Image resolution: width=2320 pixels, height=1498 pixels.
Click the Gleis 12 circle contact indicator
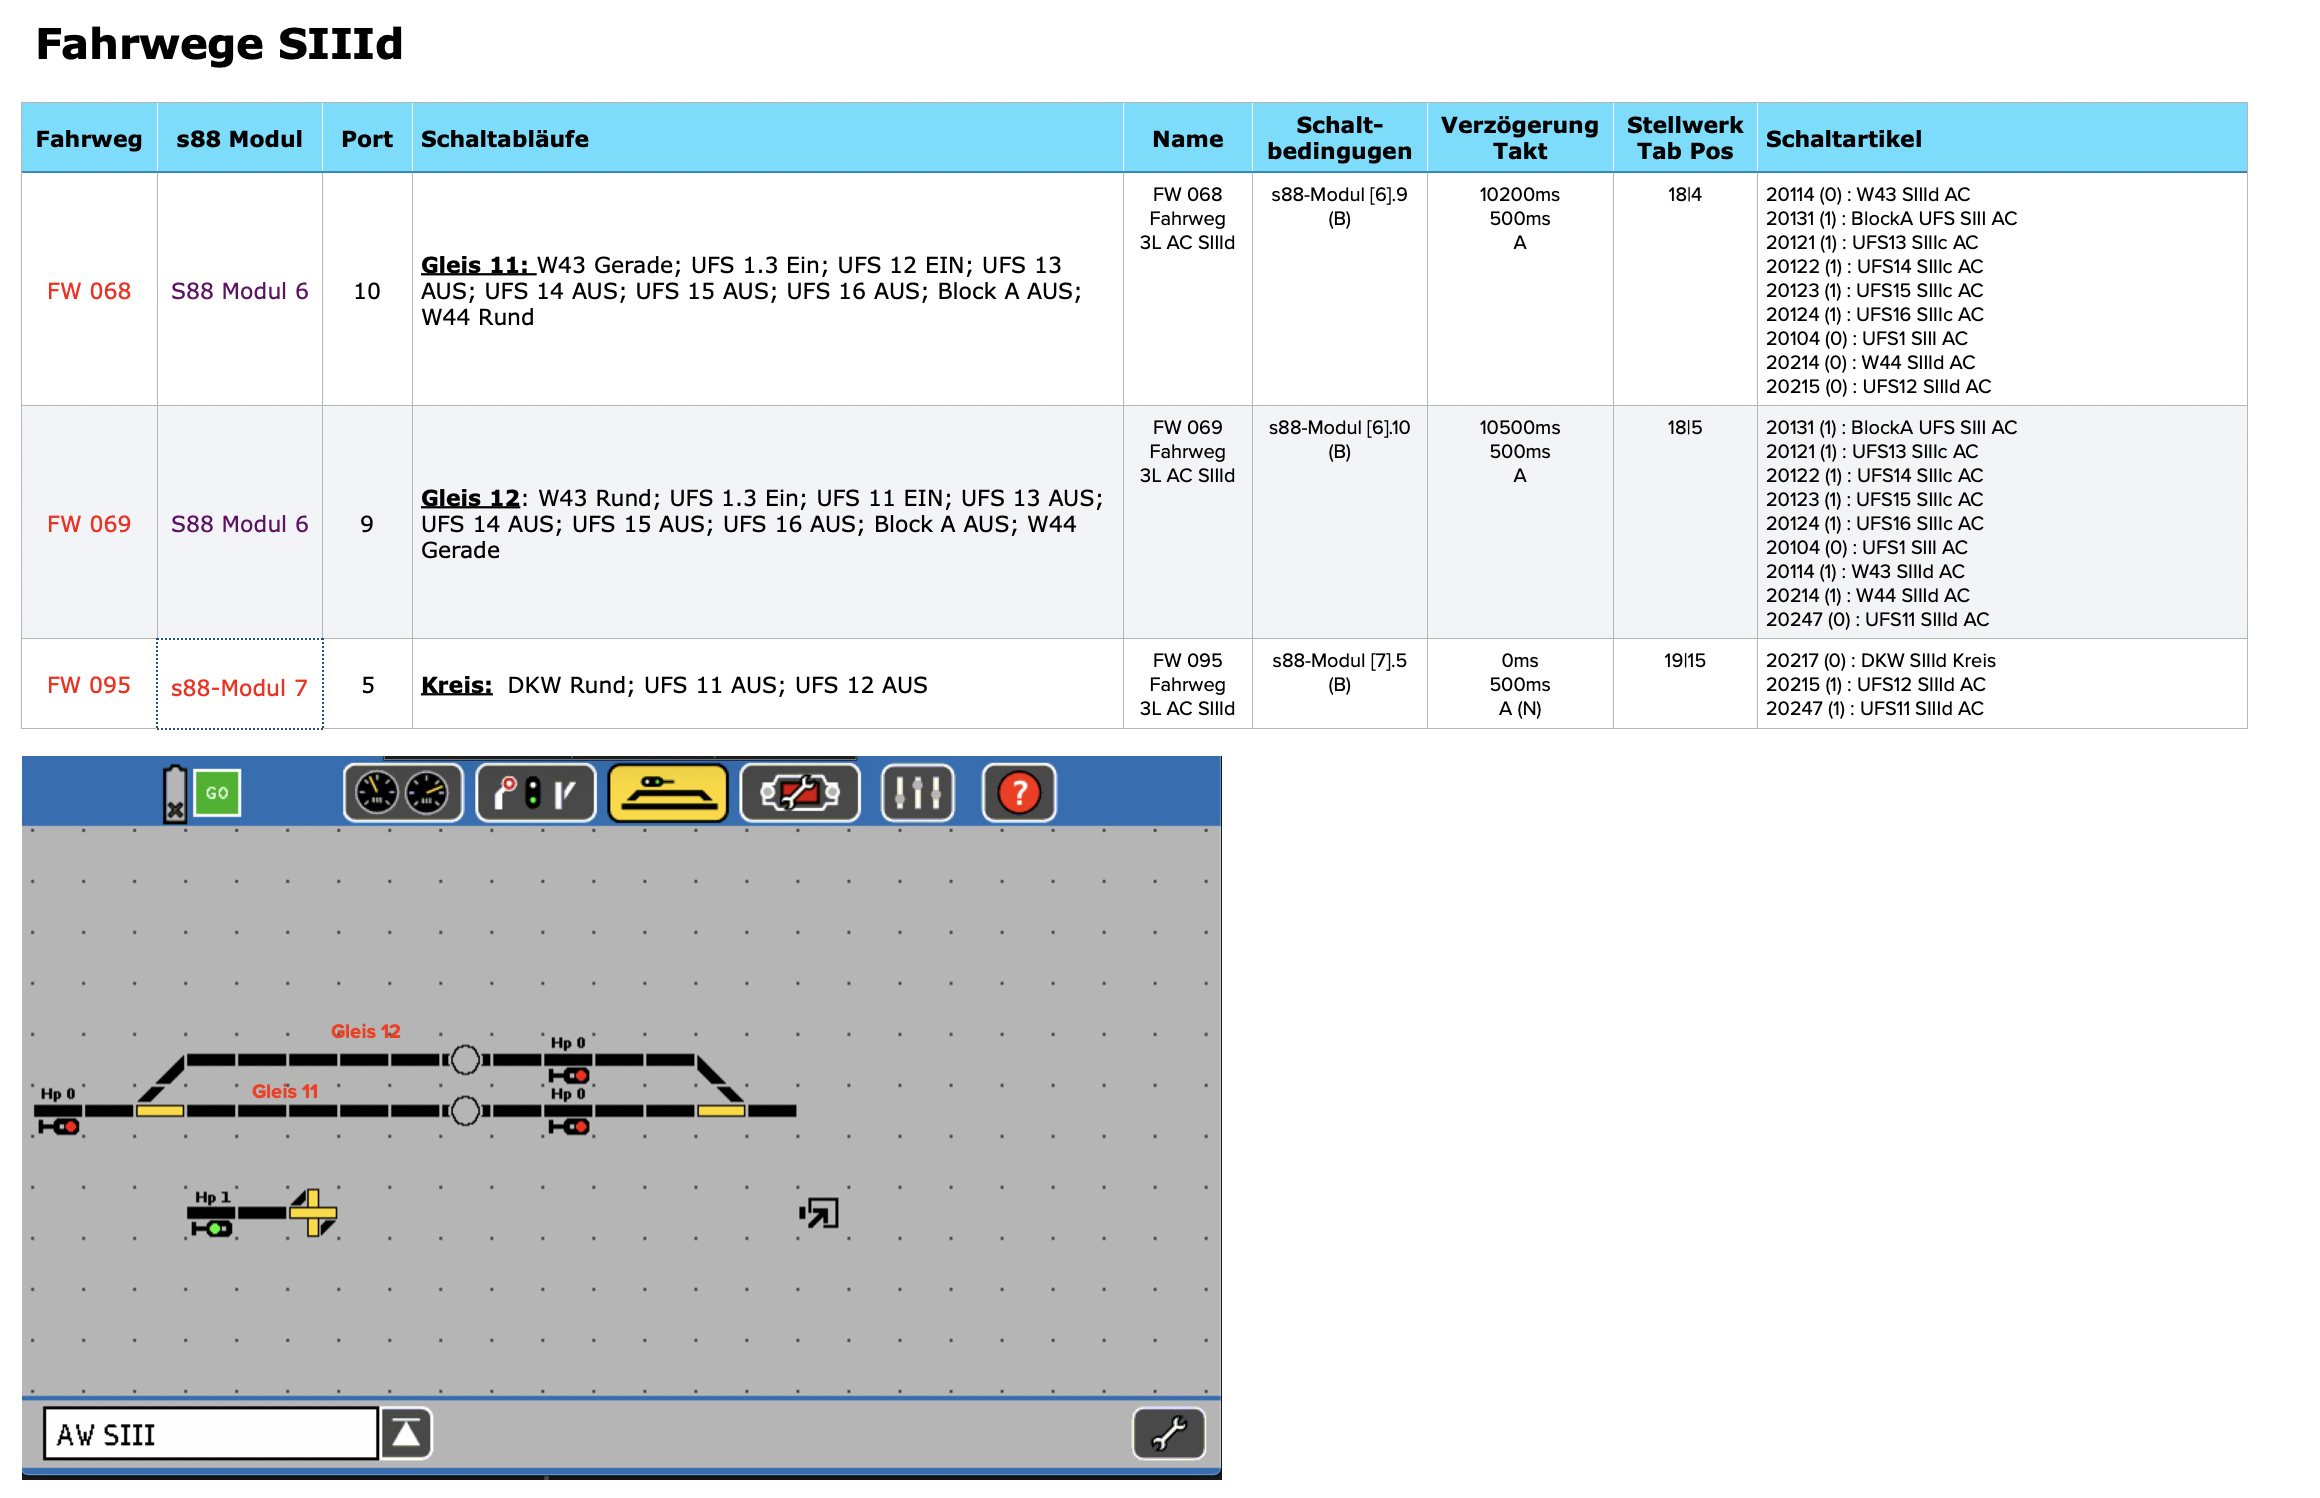pos(465,1059)
